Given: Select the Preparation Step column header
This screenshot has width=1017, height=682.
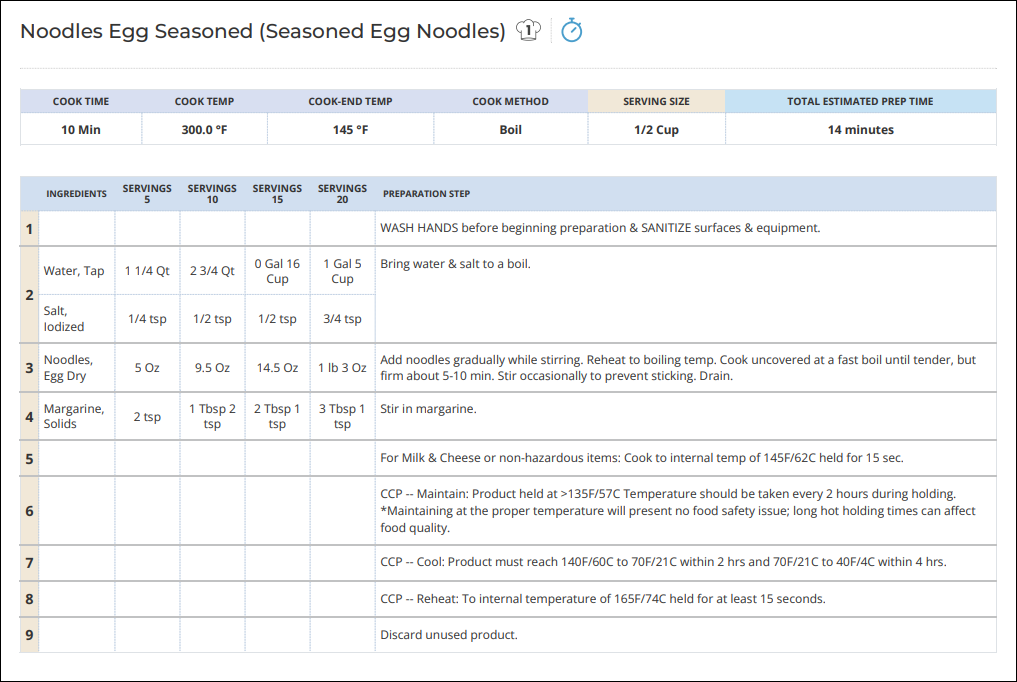Looking at the screenshot, I should coord(426,194).
